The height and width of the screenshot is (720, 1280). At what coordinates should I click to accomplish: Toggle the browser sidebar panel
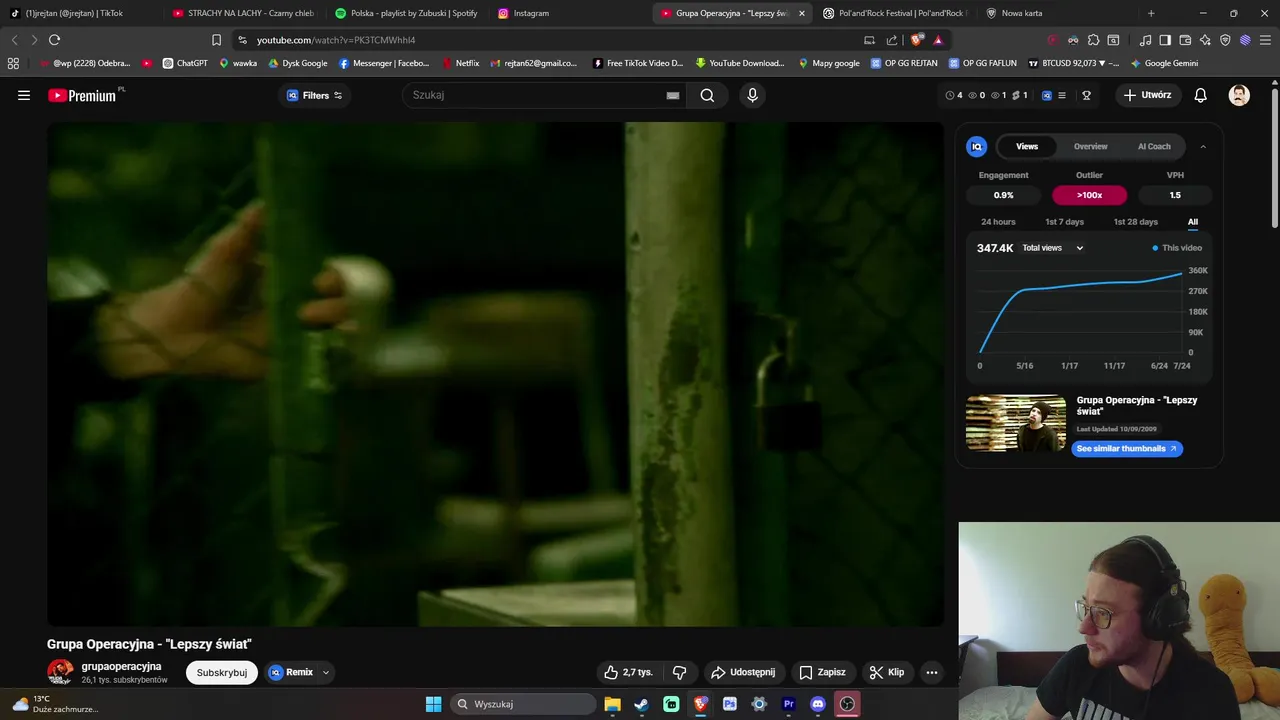click(1165, 40)
